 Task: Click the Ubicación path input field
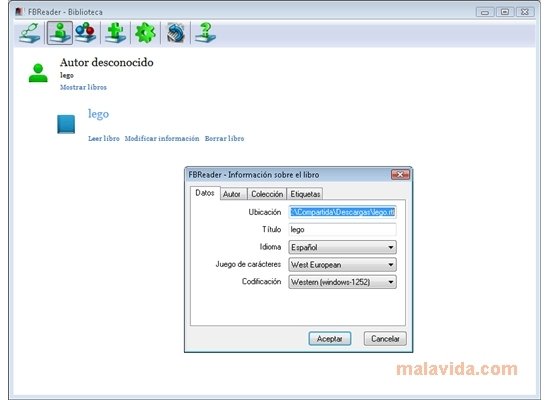(342, 212)
